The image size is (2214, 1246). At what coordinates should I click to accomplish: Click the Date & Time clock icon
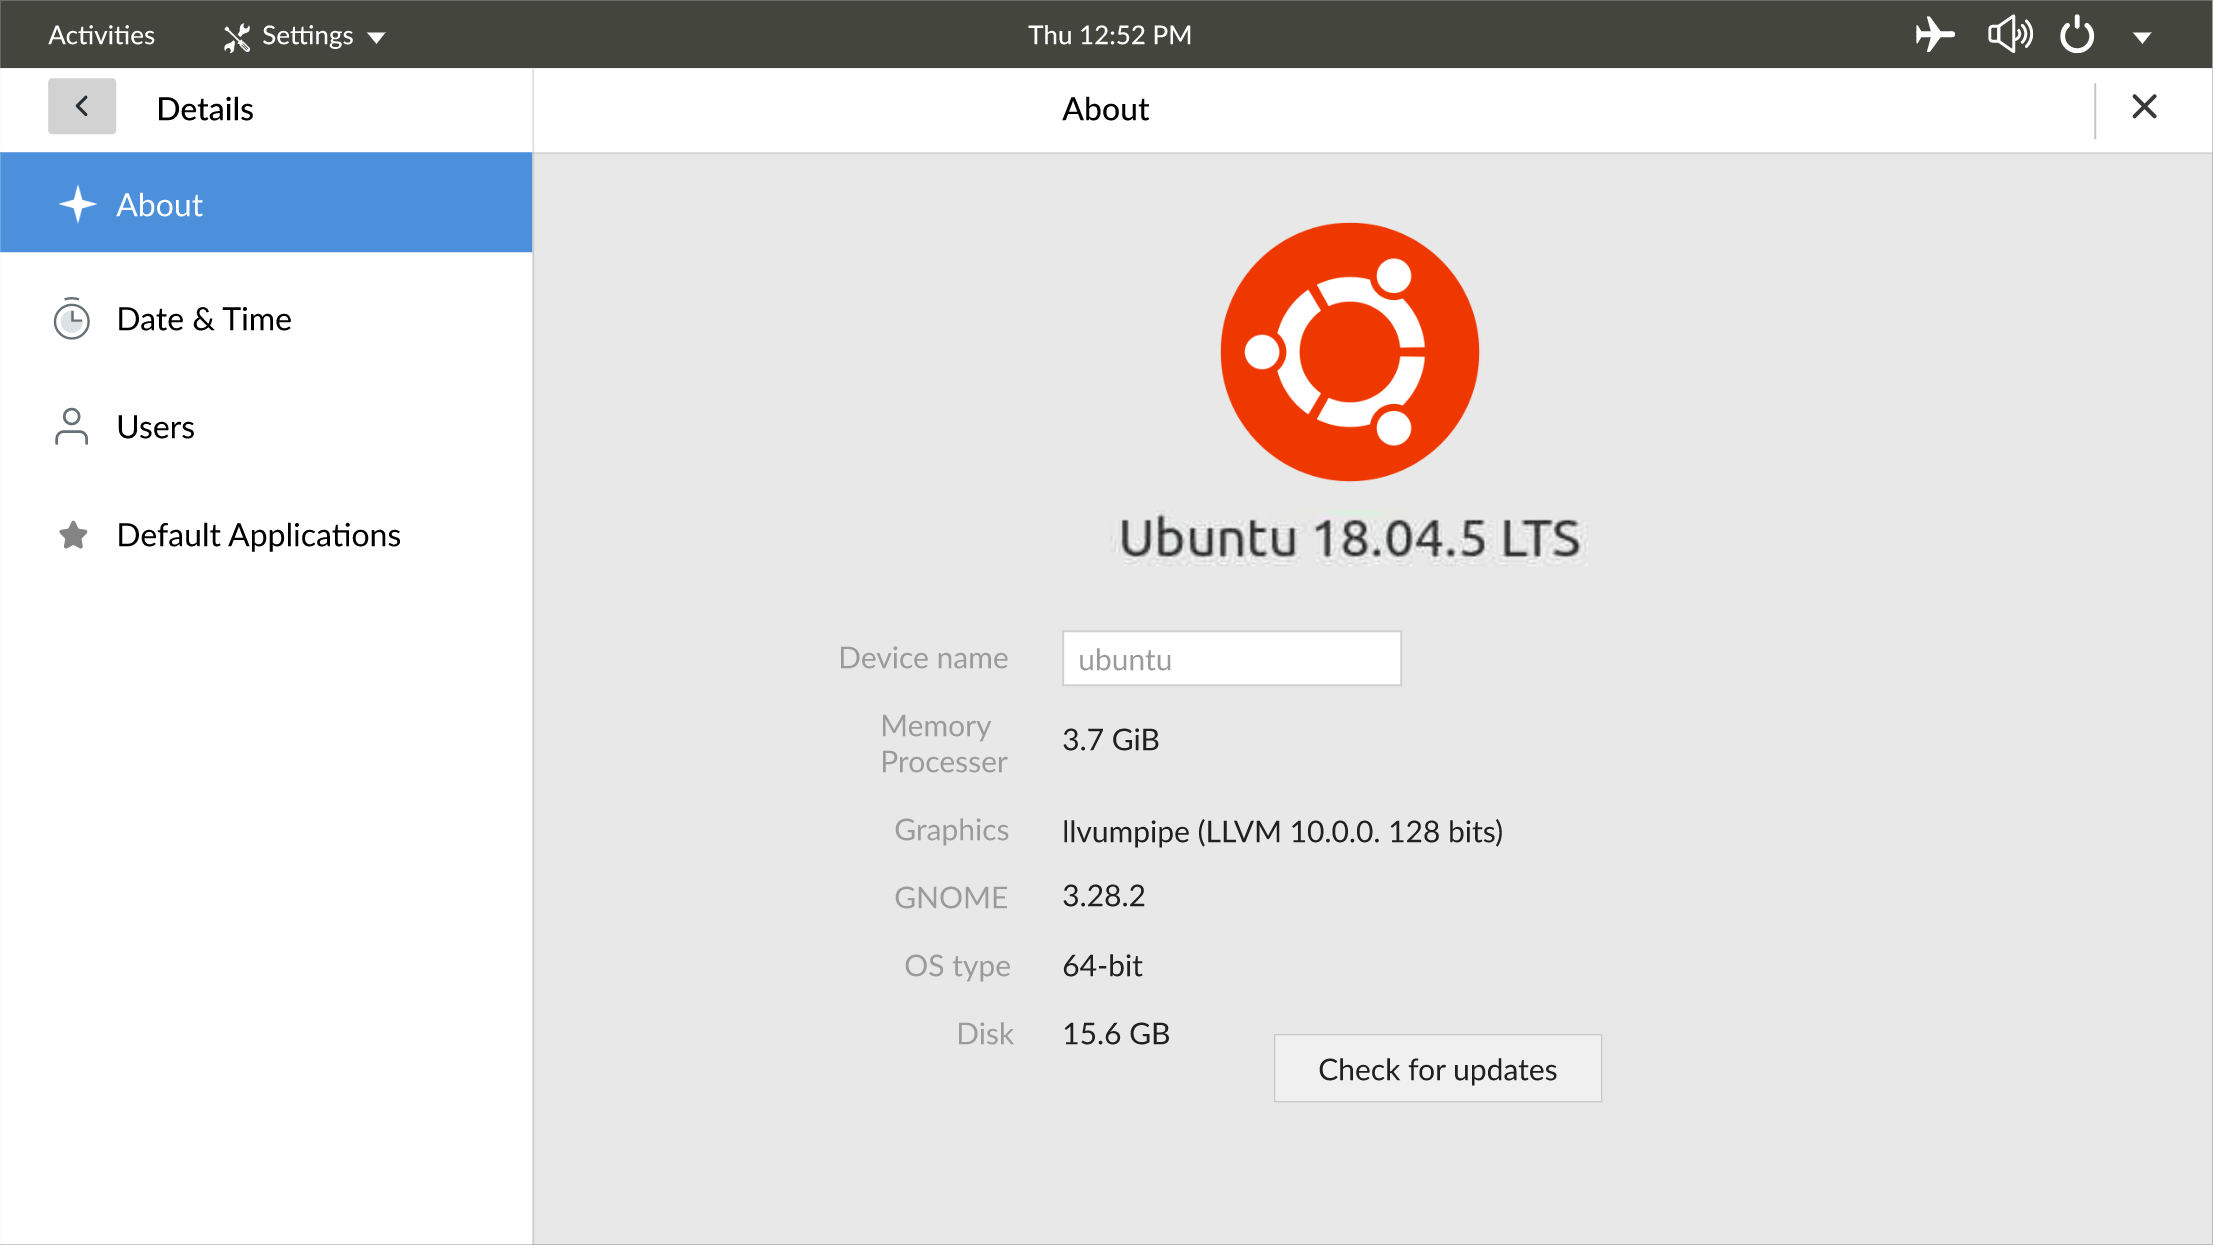click(x=71, y=319)
